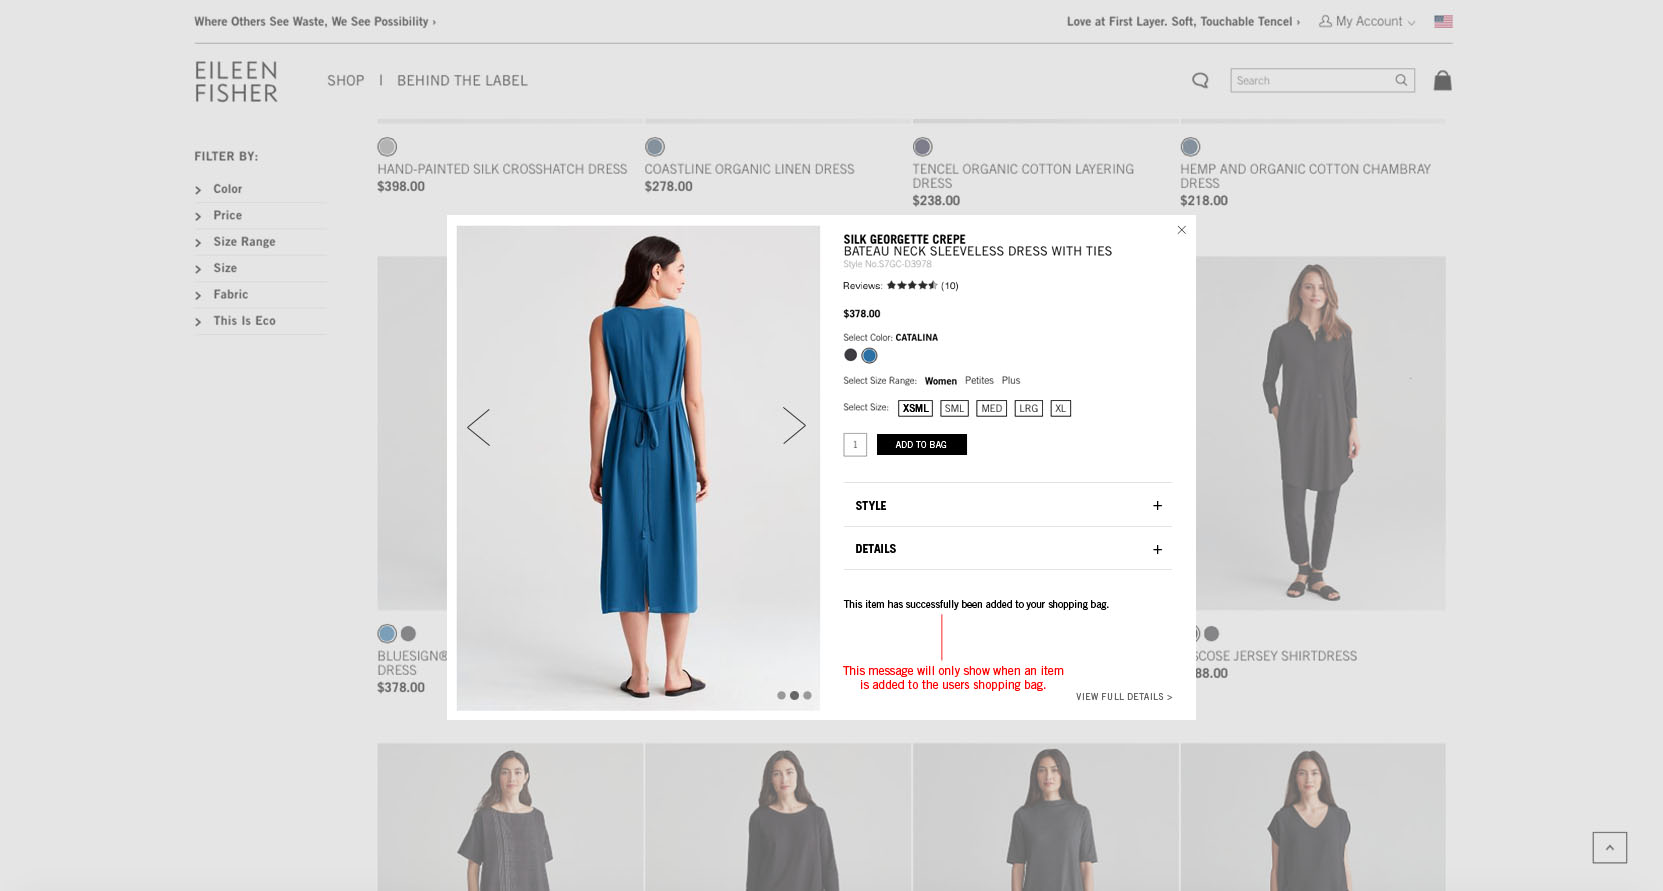Image resolution: width=1663 pixels, height=891 pixels.
Task: Close the quick view popup
Action: coord(1181,230)
